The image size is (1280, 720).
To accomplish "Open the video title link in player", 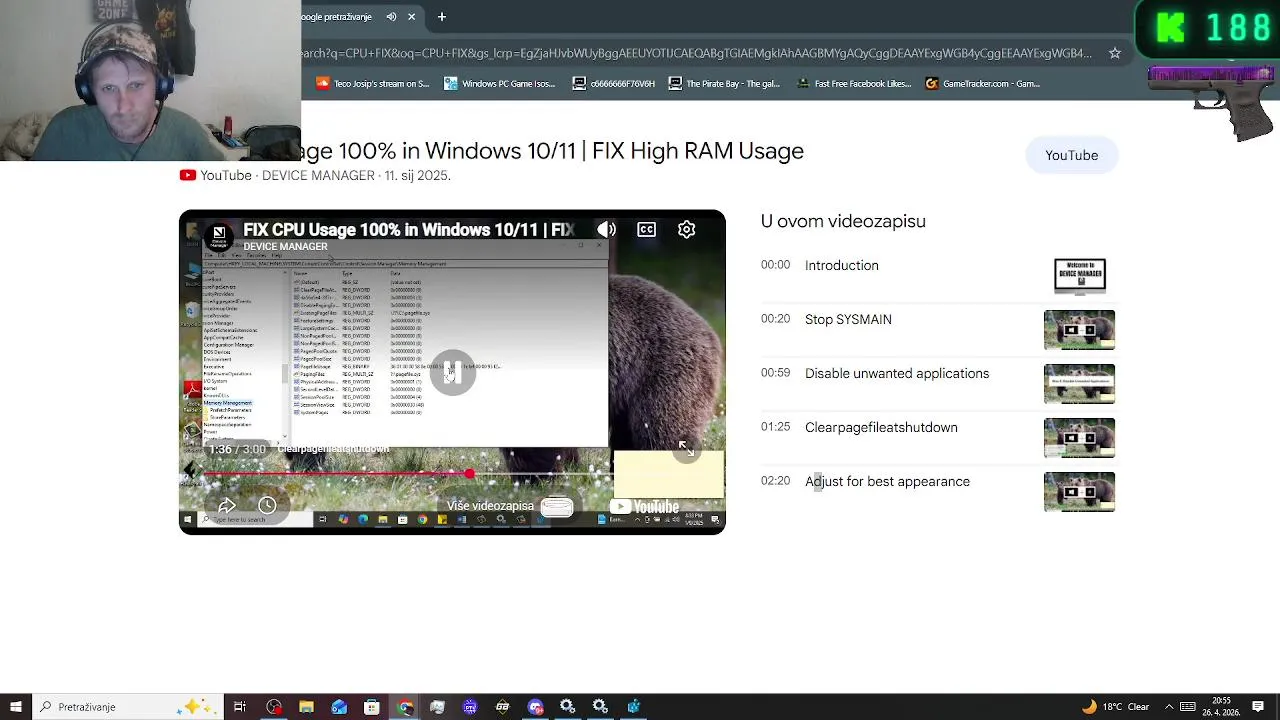I will coord(408,230).
